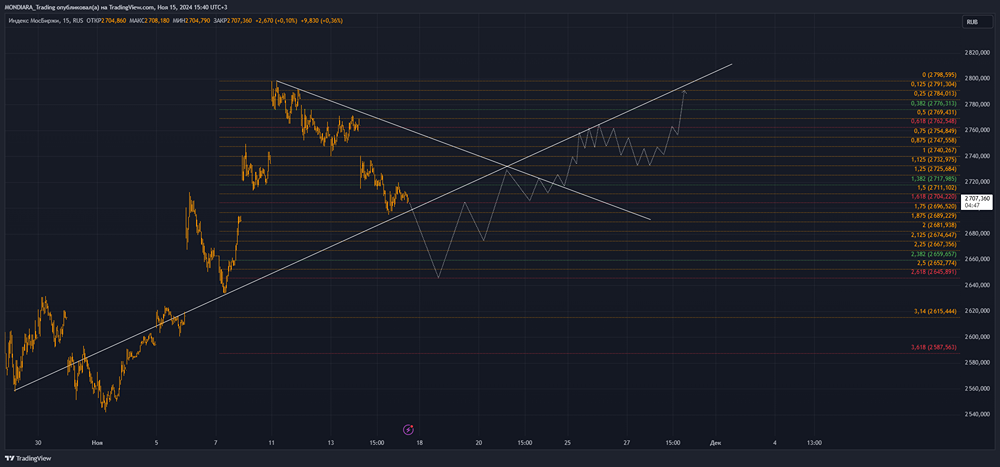Image resolution: width=1000 pixels, height=467 pixels.
Task: Click the 13:00 label on time axis
Action: pos(814,442)
